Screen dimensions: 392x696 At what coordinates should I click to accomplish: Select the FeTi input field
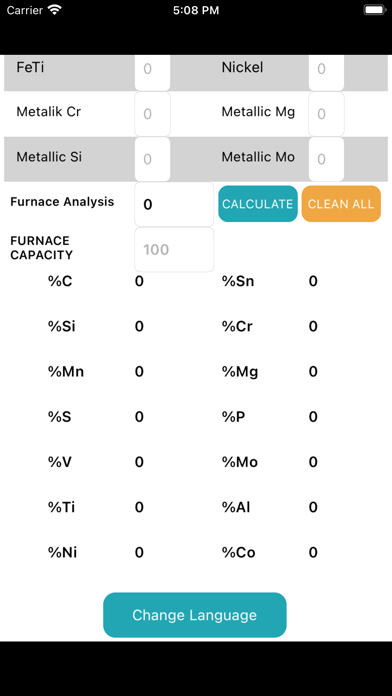[152, 71]
